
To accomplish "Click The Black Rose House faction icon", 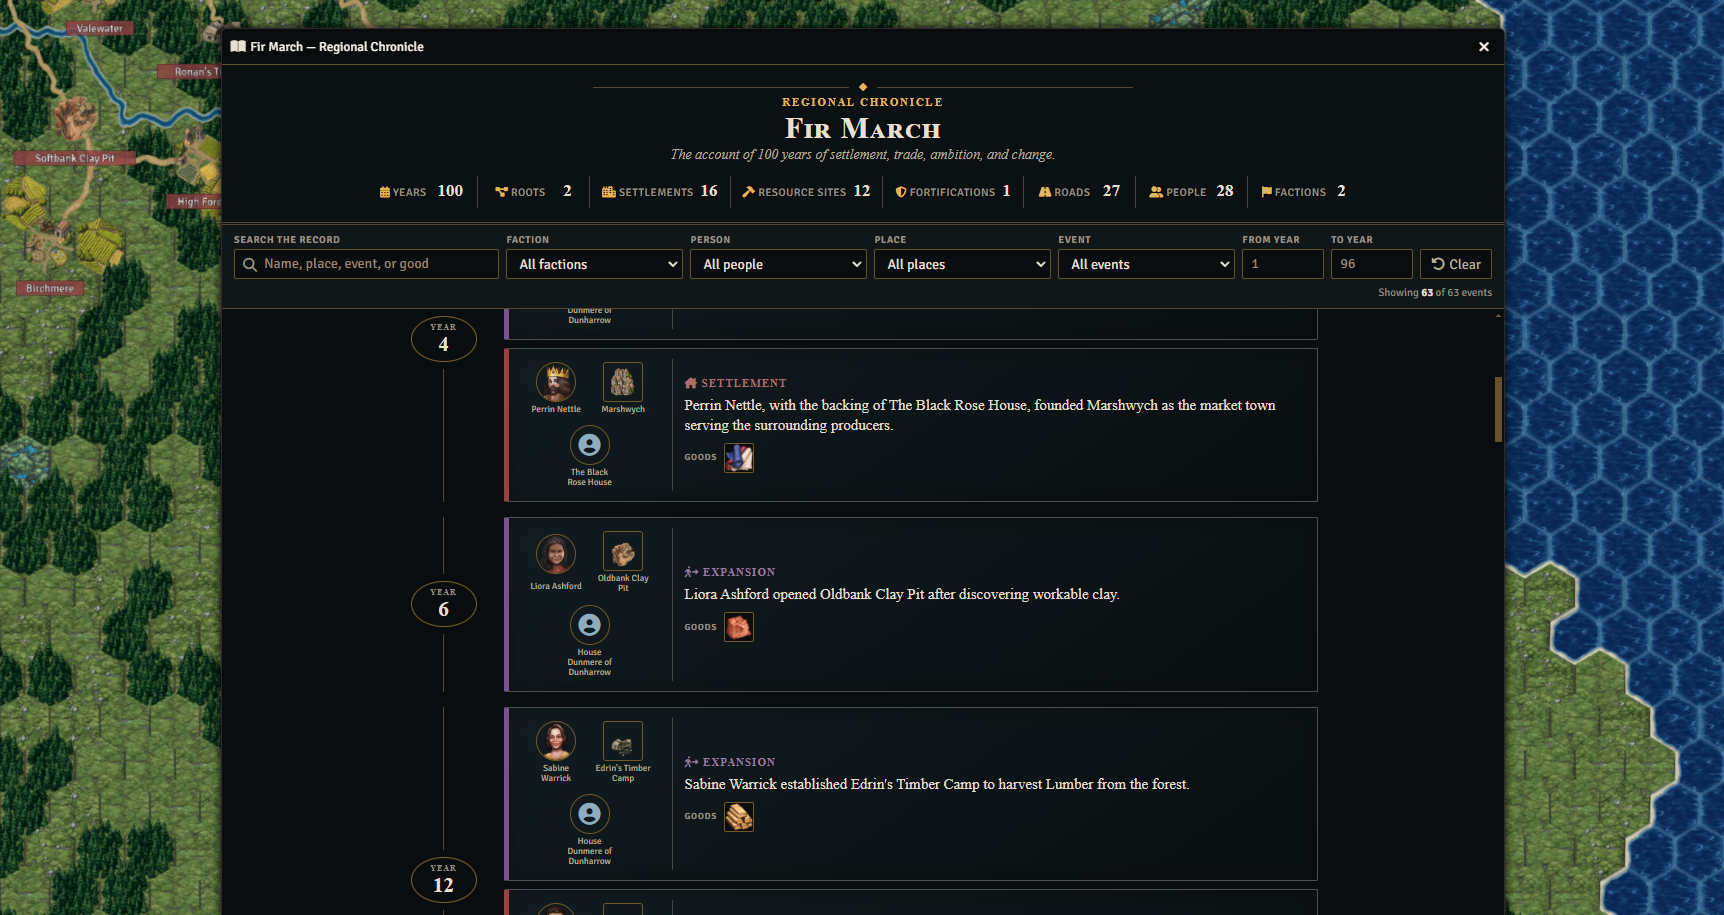I will coord(590,445).
